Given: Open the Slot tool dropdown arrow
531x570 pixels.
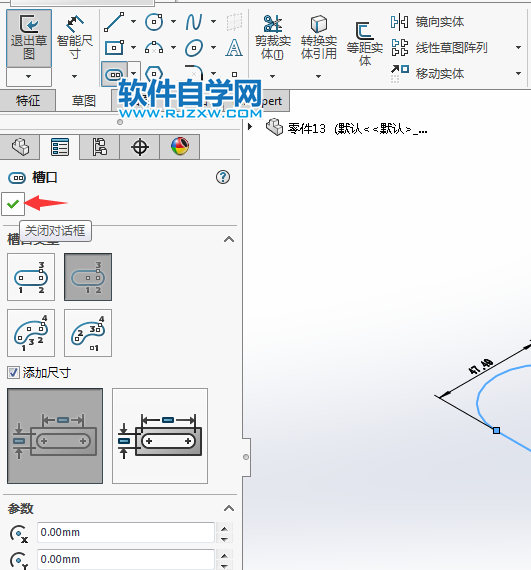Looking at the screenshot, I should pyautogui.click(x=134, y=73).
